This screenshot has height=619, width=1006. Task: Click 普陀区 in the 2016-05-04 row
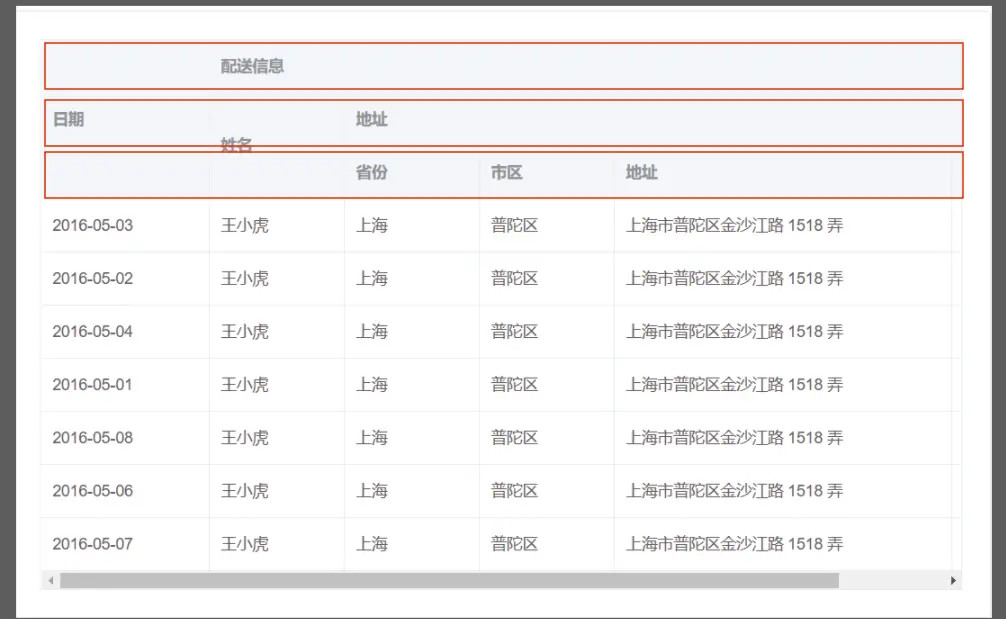click(x=515, y=332)
